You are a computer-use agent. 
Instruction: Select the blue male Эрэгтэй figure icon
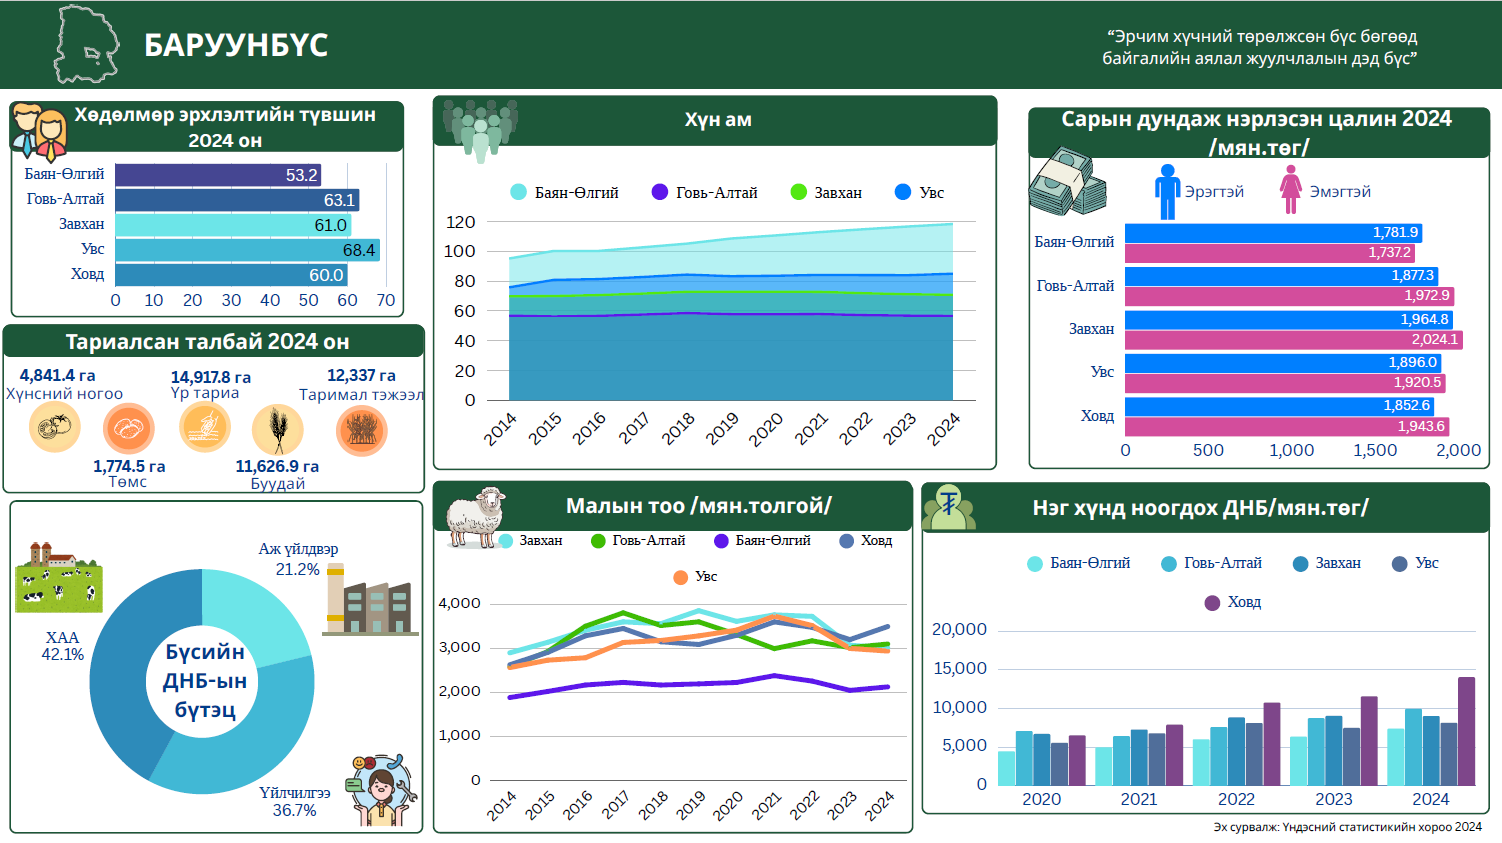[x=1167, y=191]
